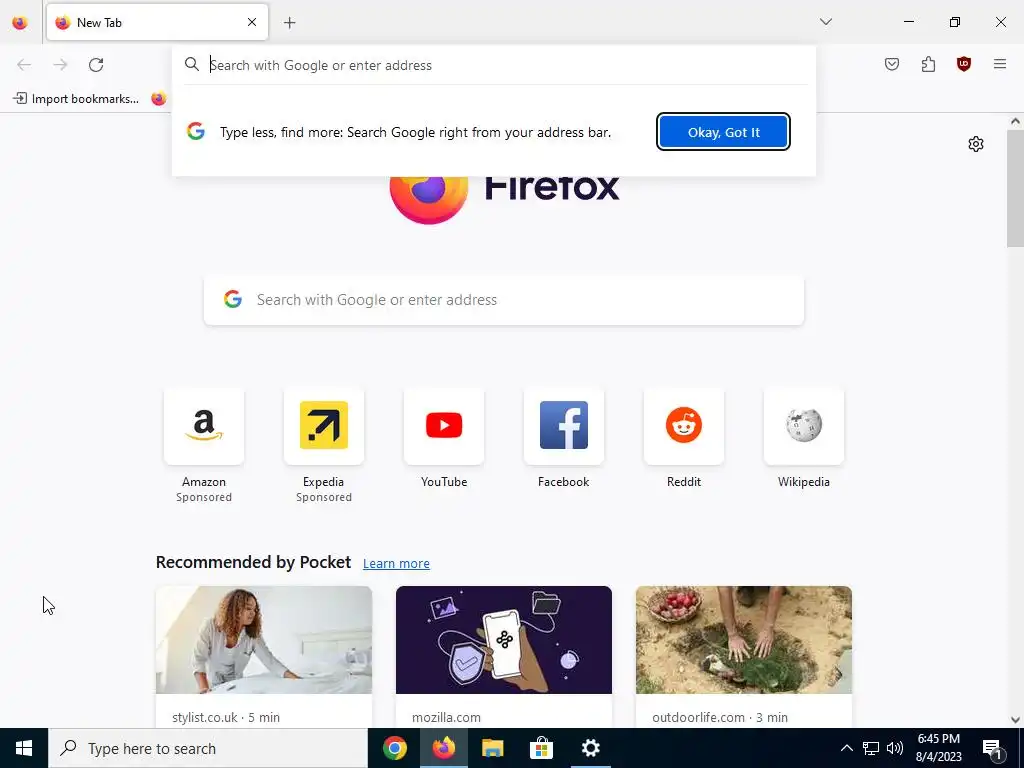Follow Learn more link by Pocket
This screenshot has width=1024, height=768.
[x=396, y=564]
